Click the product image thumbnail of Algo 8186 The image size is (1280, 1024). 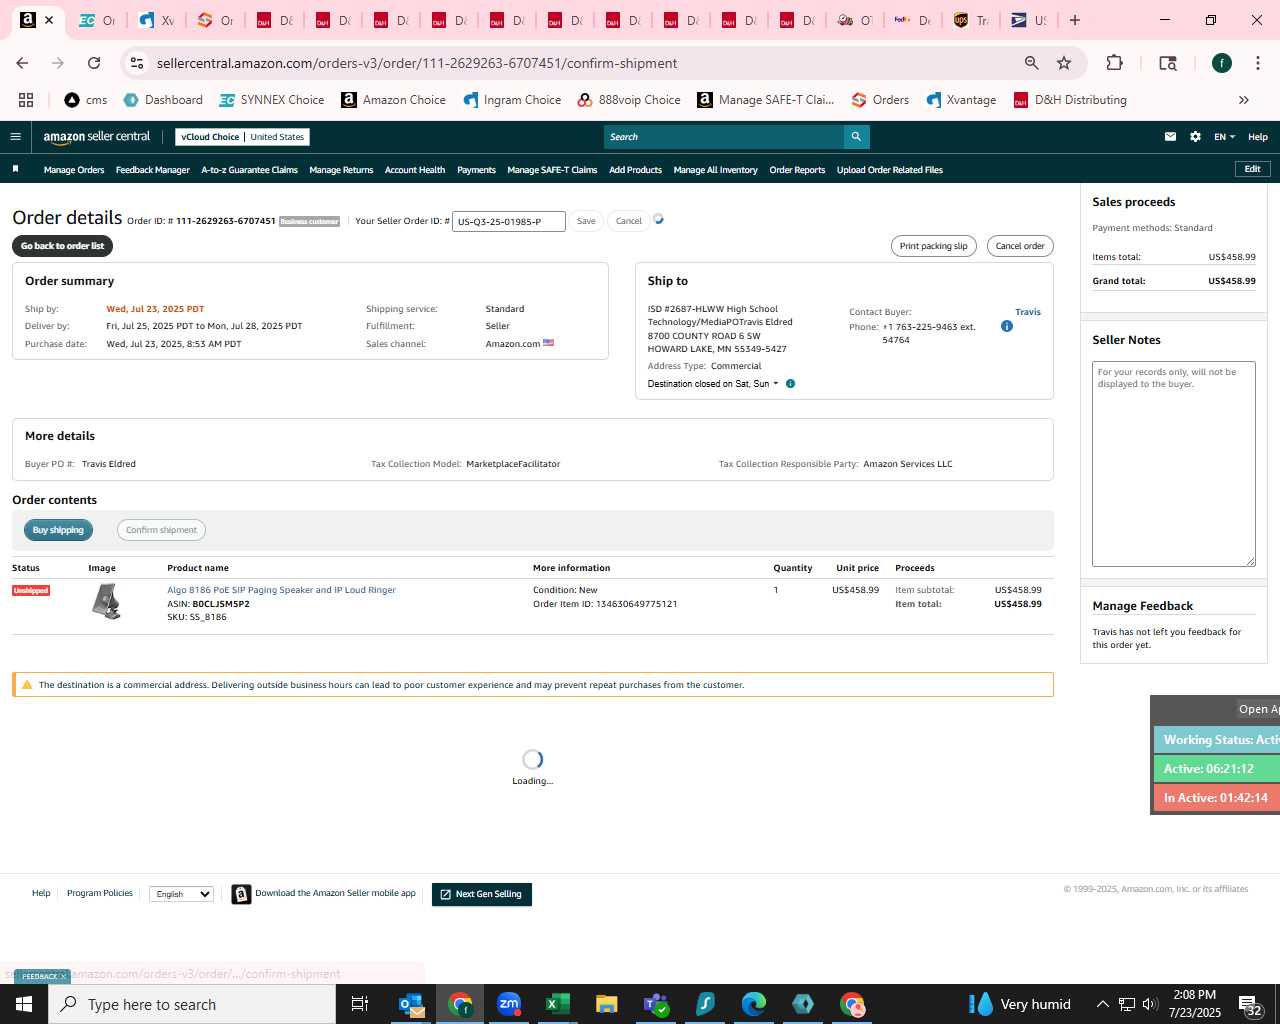pos(106,602)
